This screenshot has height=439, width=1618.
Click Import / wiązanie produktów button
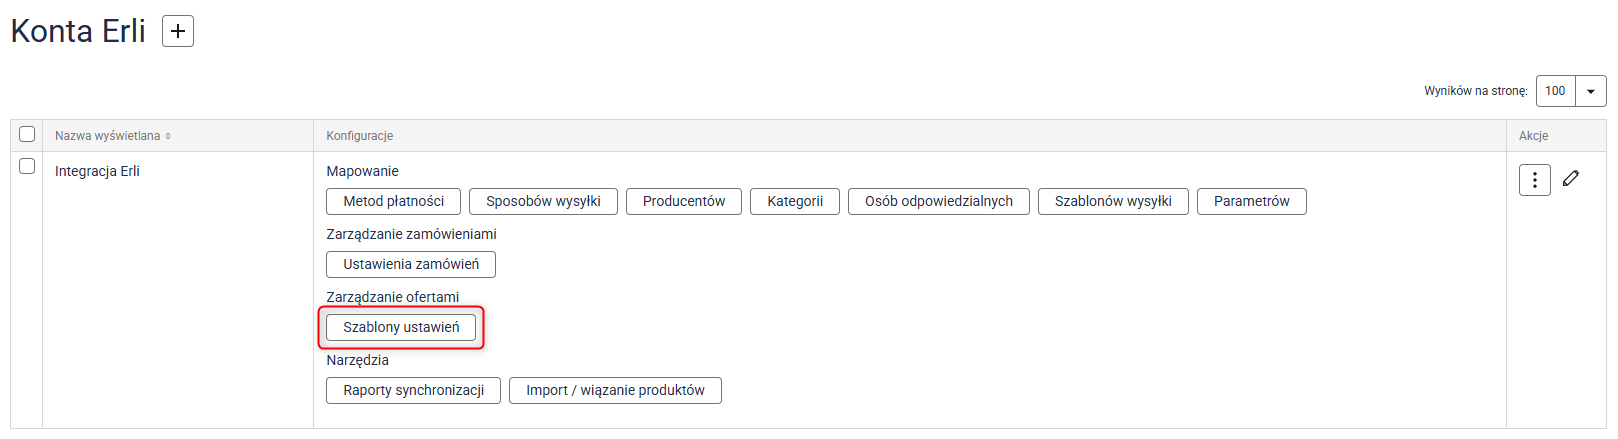click(615, 390)
